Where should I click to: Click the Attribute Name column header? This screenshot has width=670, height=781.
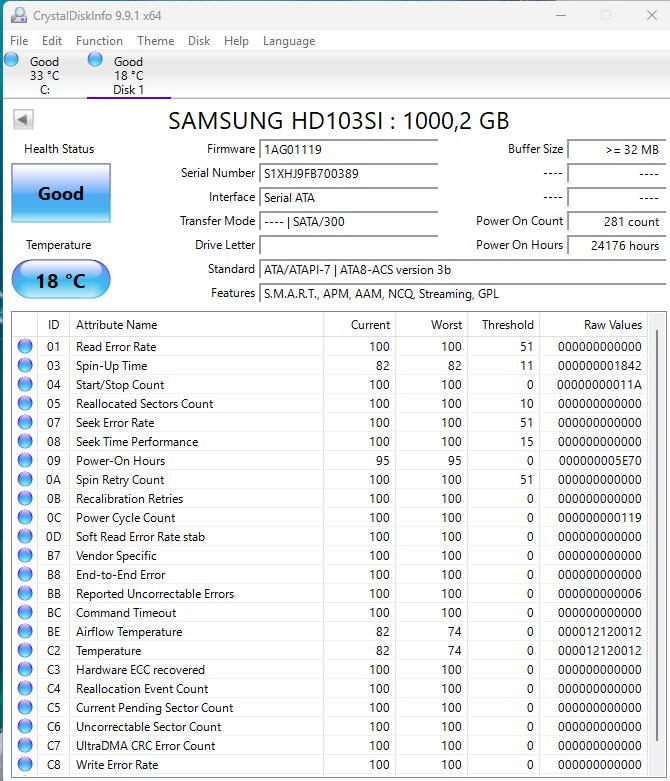tap(196, 325)
